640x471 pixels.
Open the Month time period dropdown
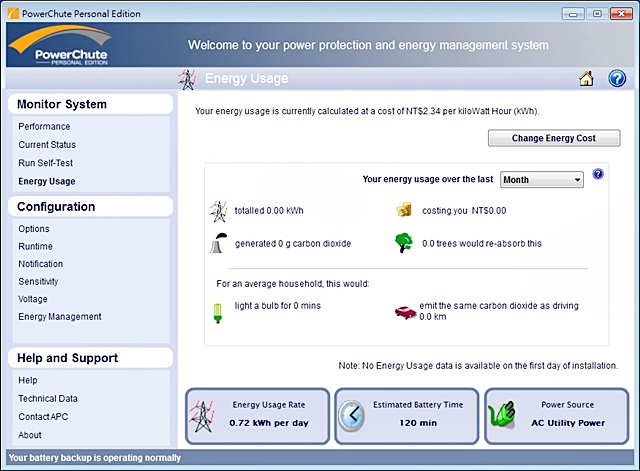(542, 180)
